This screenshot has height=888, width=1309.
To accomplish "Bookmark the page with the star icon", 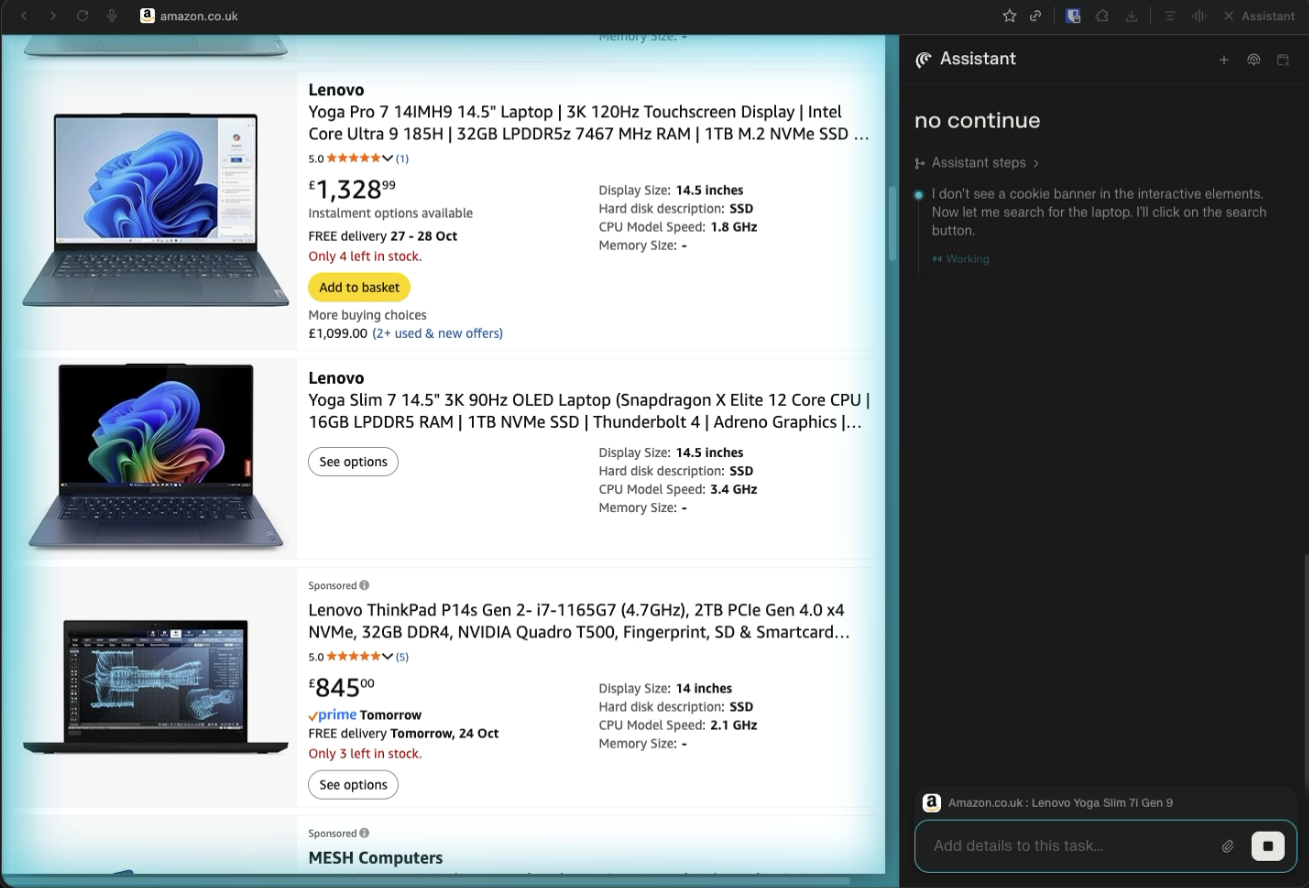I will click(1009, 16).
